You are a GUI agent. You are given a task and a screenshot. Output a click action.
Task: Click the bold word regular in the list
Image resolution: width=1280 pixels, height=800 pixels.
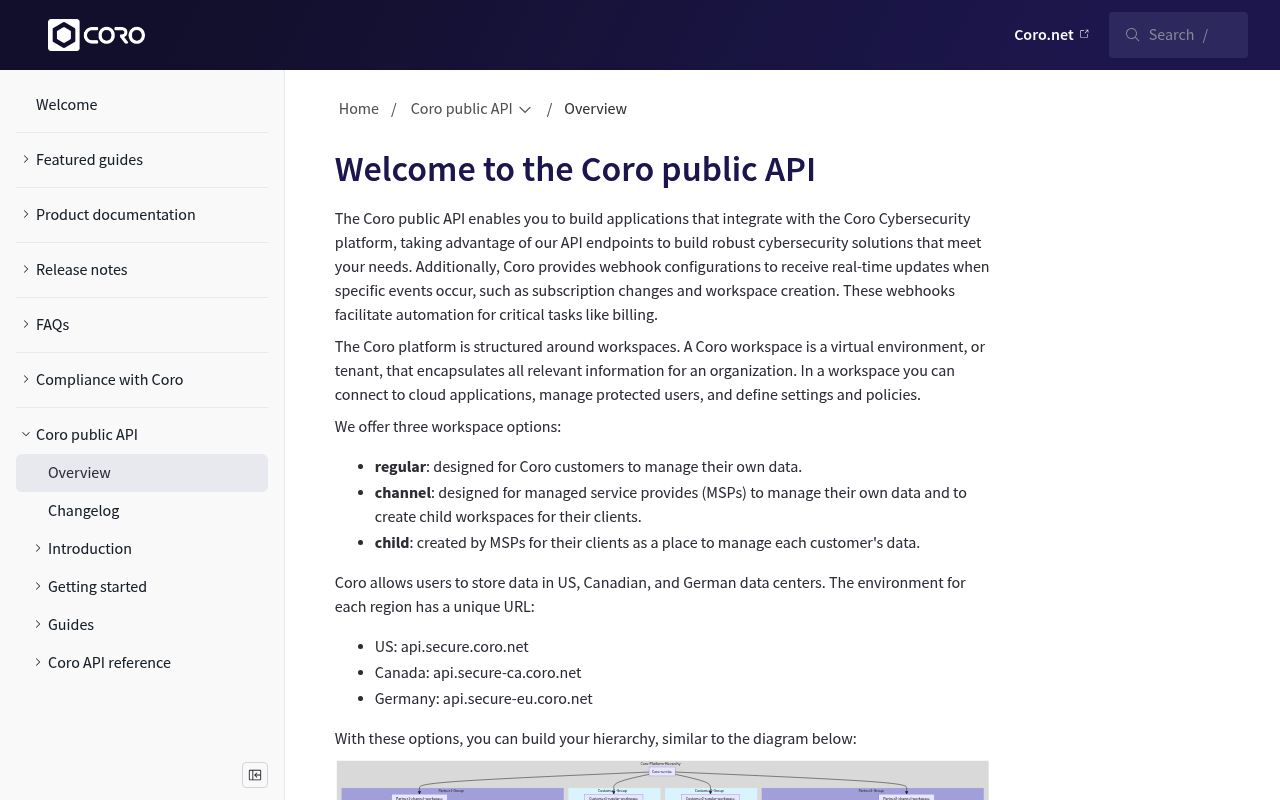point(400,467)
